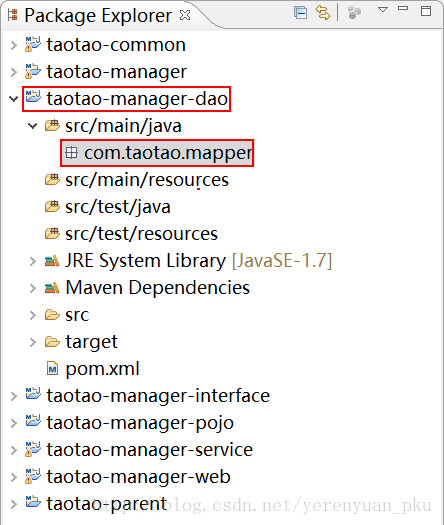This screenshot has width=444, height=525.
Task: Select the src/test/java label
Action: [x=118, y=207]
